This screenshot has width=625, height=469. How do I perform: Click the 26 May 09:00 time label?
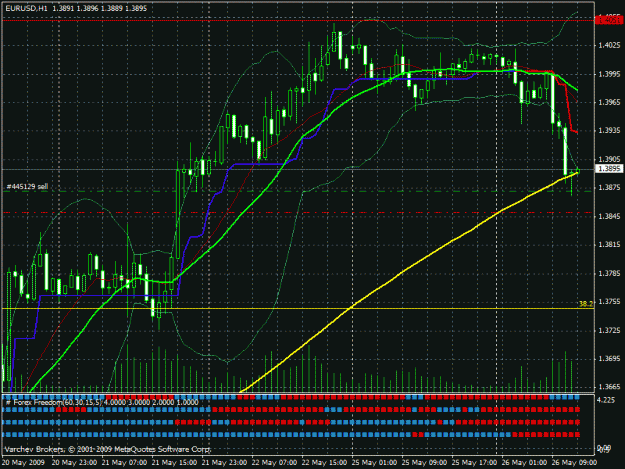point(574,463)
